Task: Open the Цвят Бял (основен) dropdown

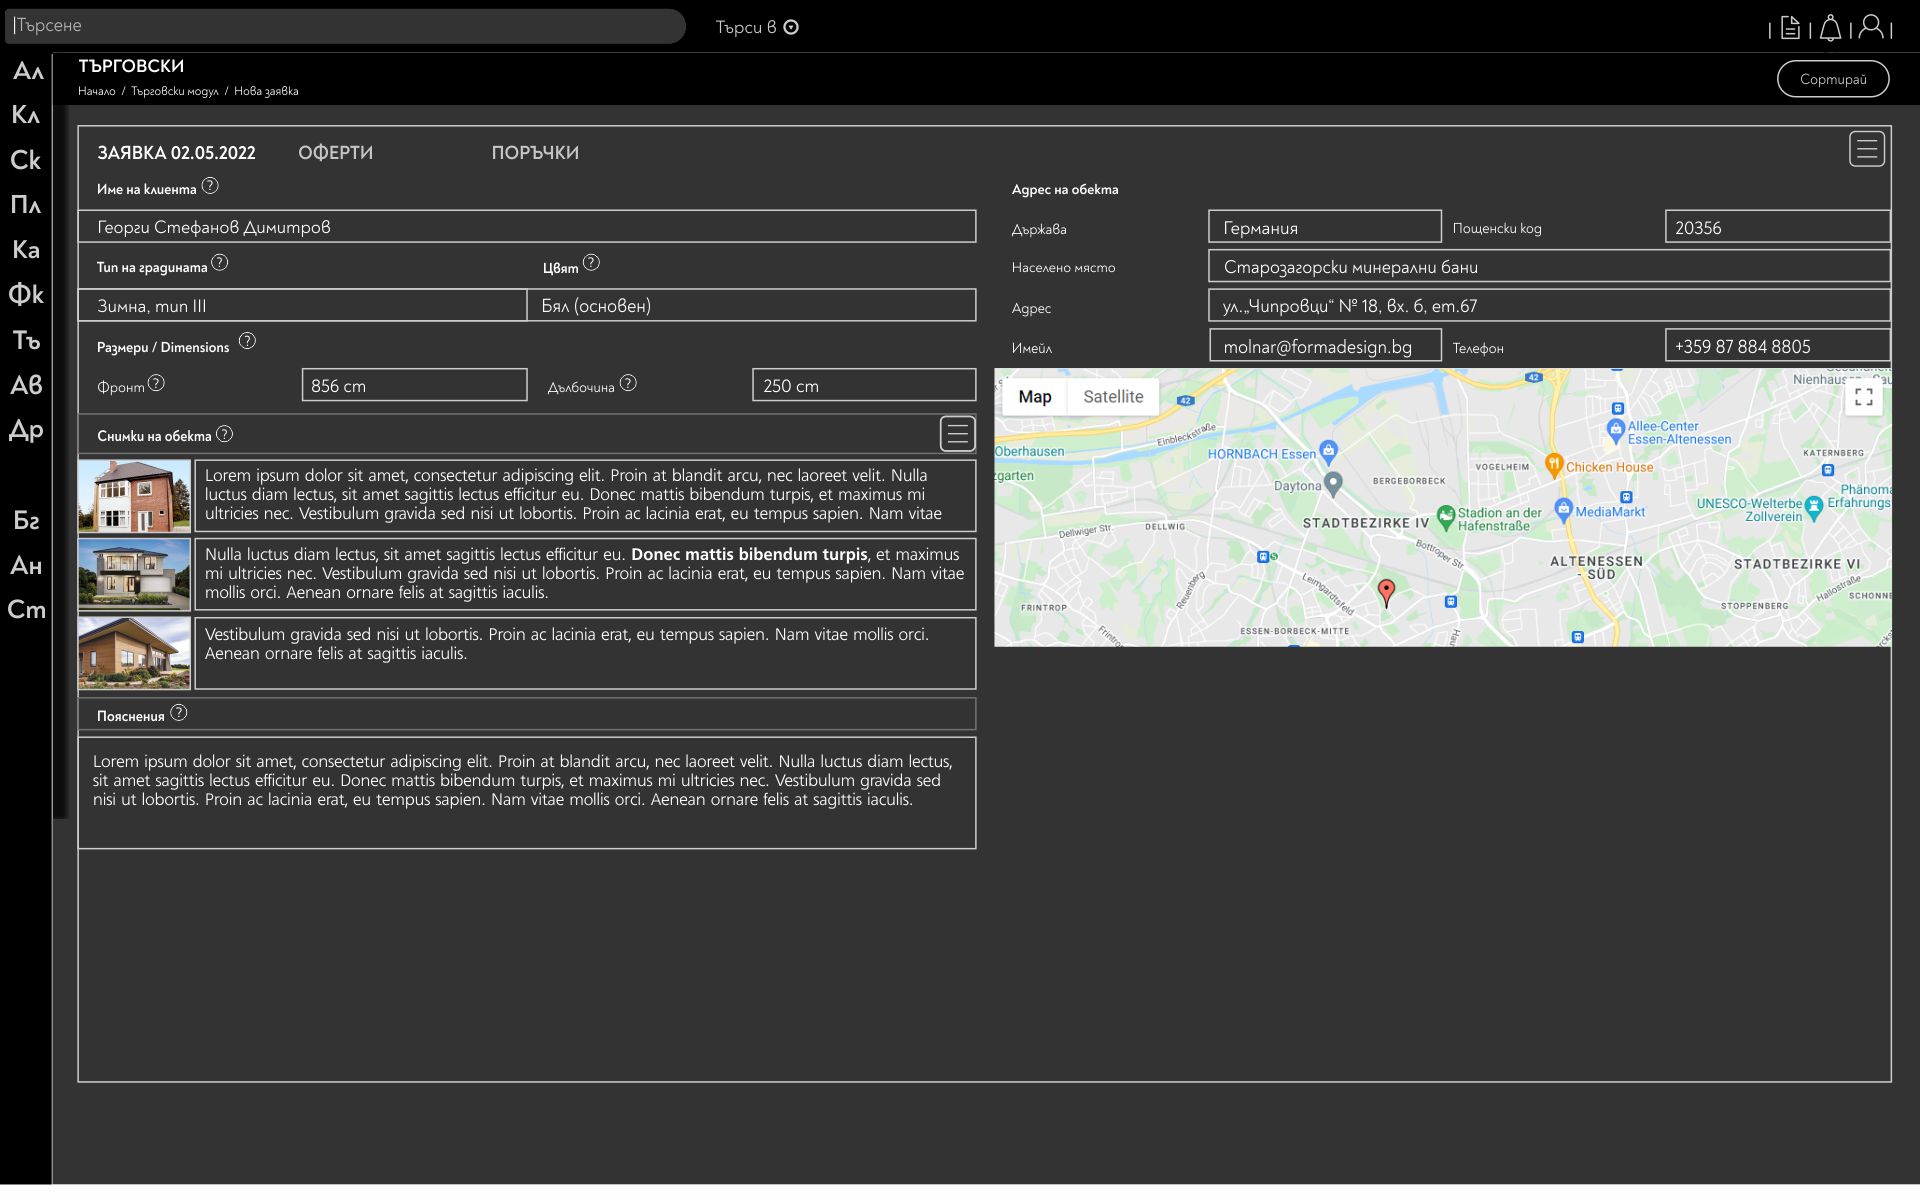Action: pos(751,306)
